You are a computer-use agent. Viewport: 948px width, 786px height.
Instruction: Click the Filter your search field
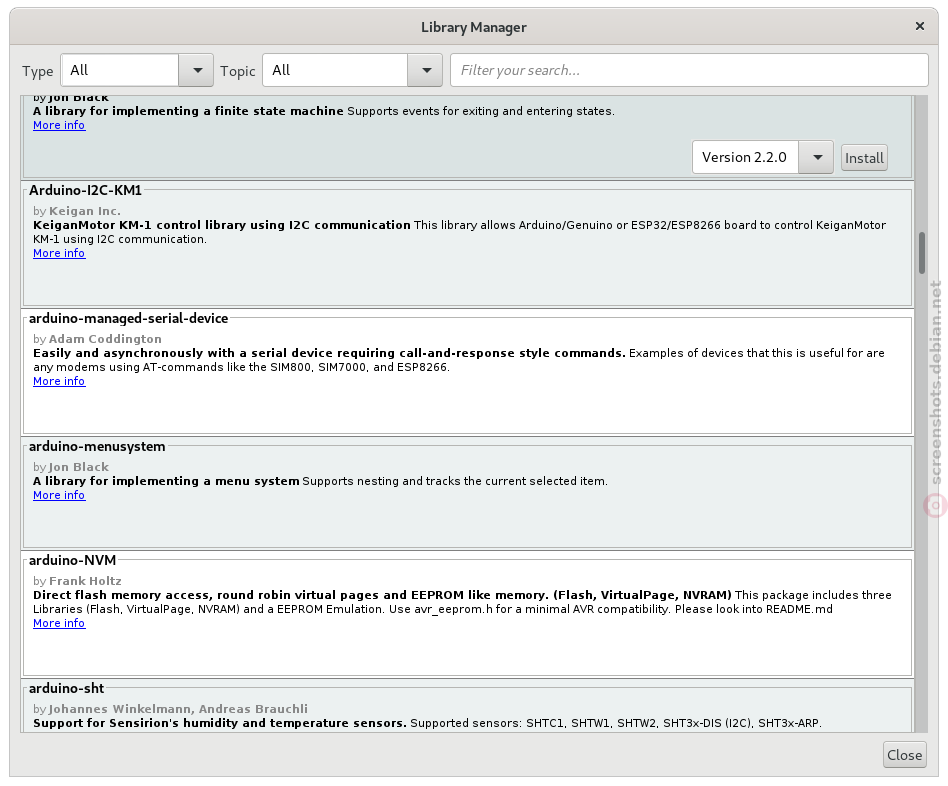[689, 70]
